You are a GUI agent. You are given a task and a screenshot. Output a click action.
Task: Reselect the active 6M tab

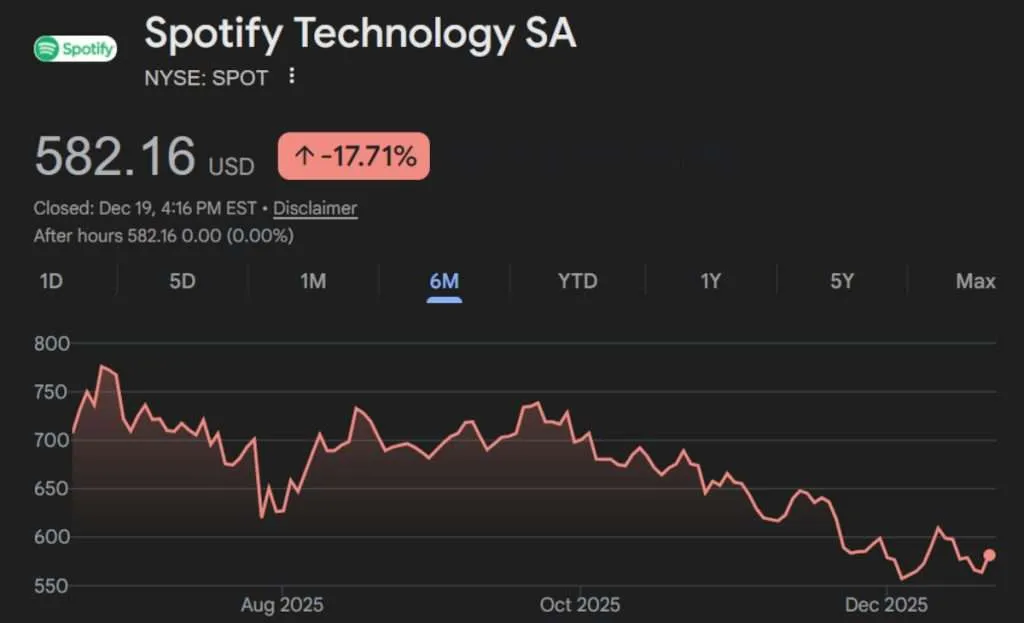(445, 282)
